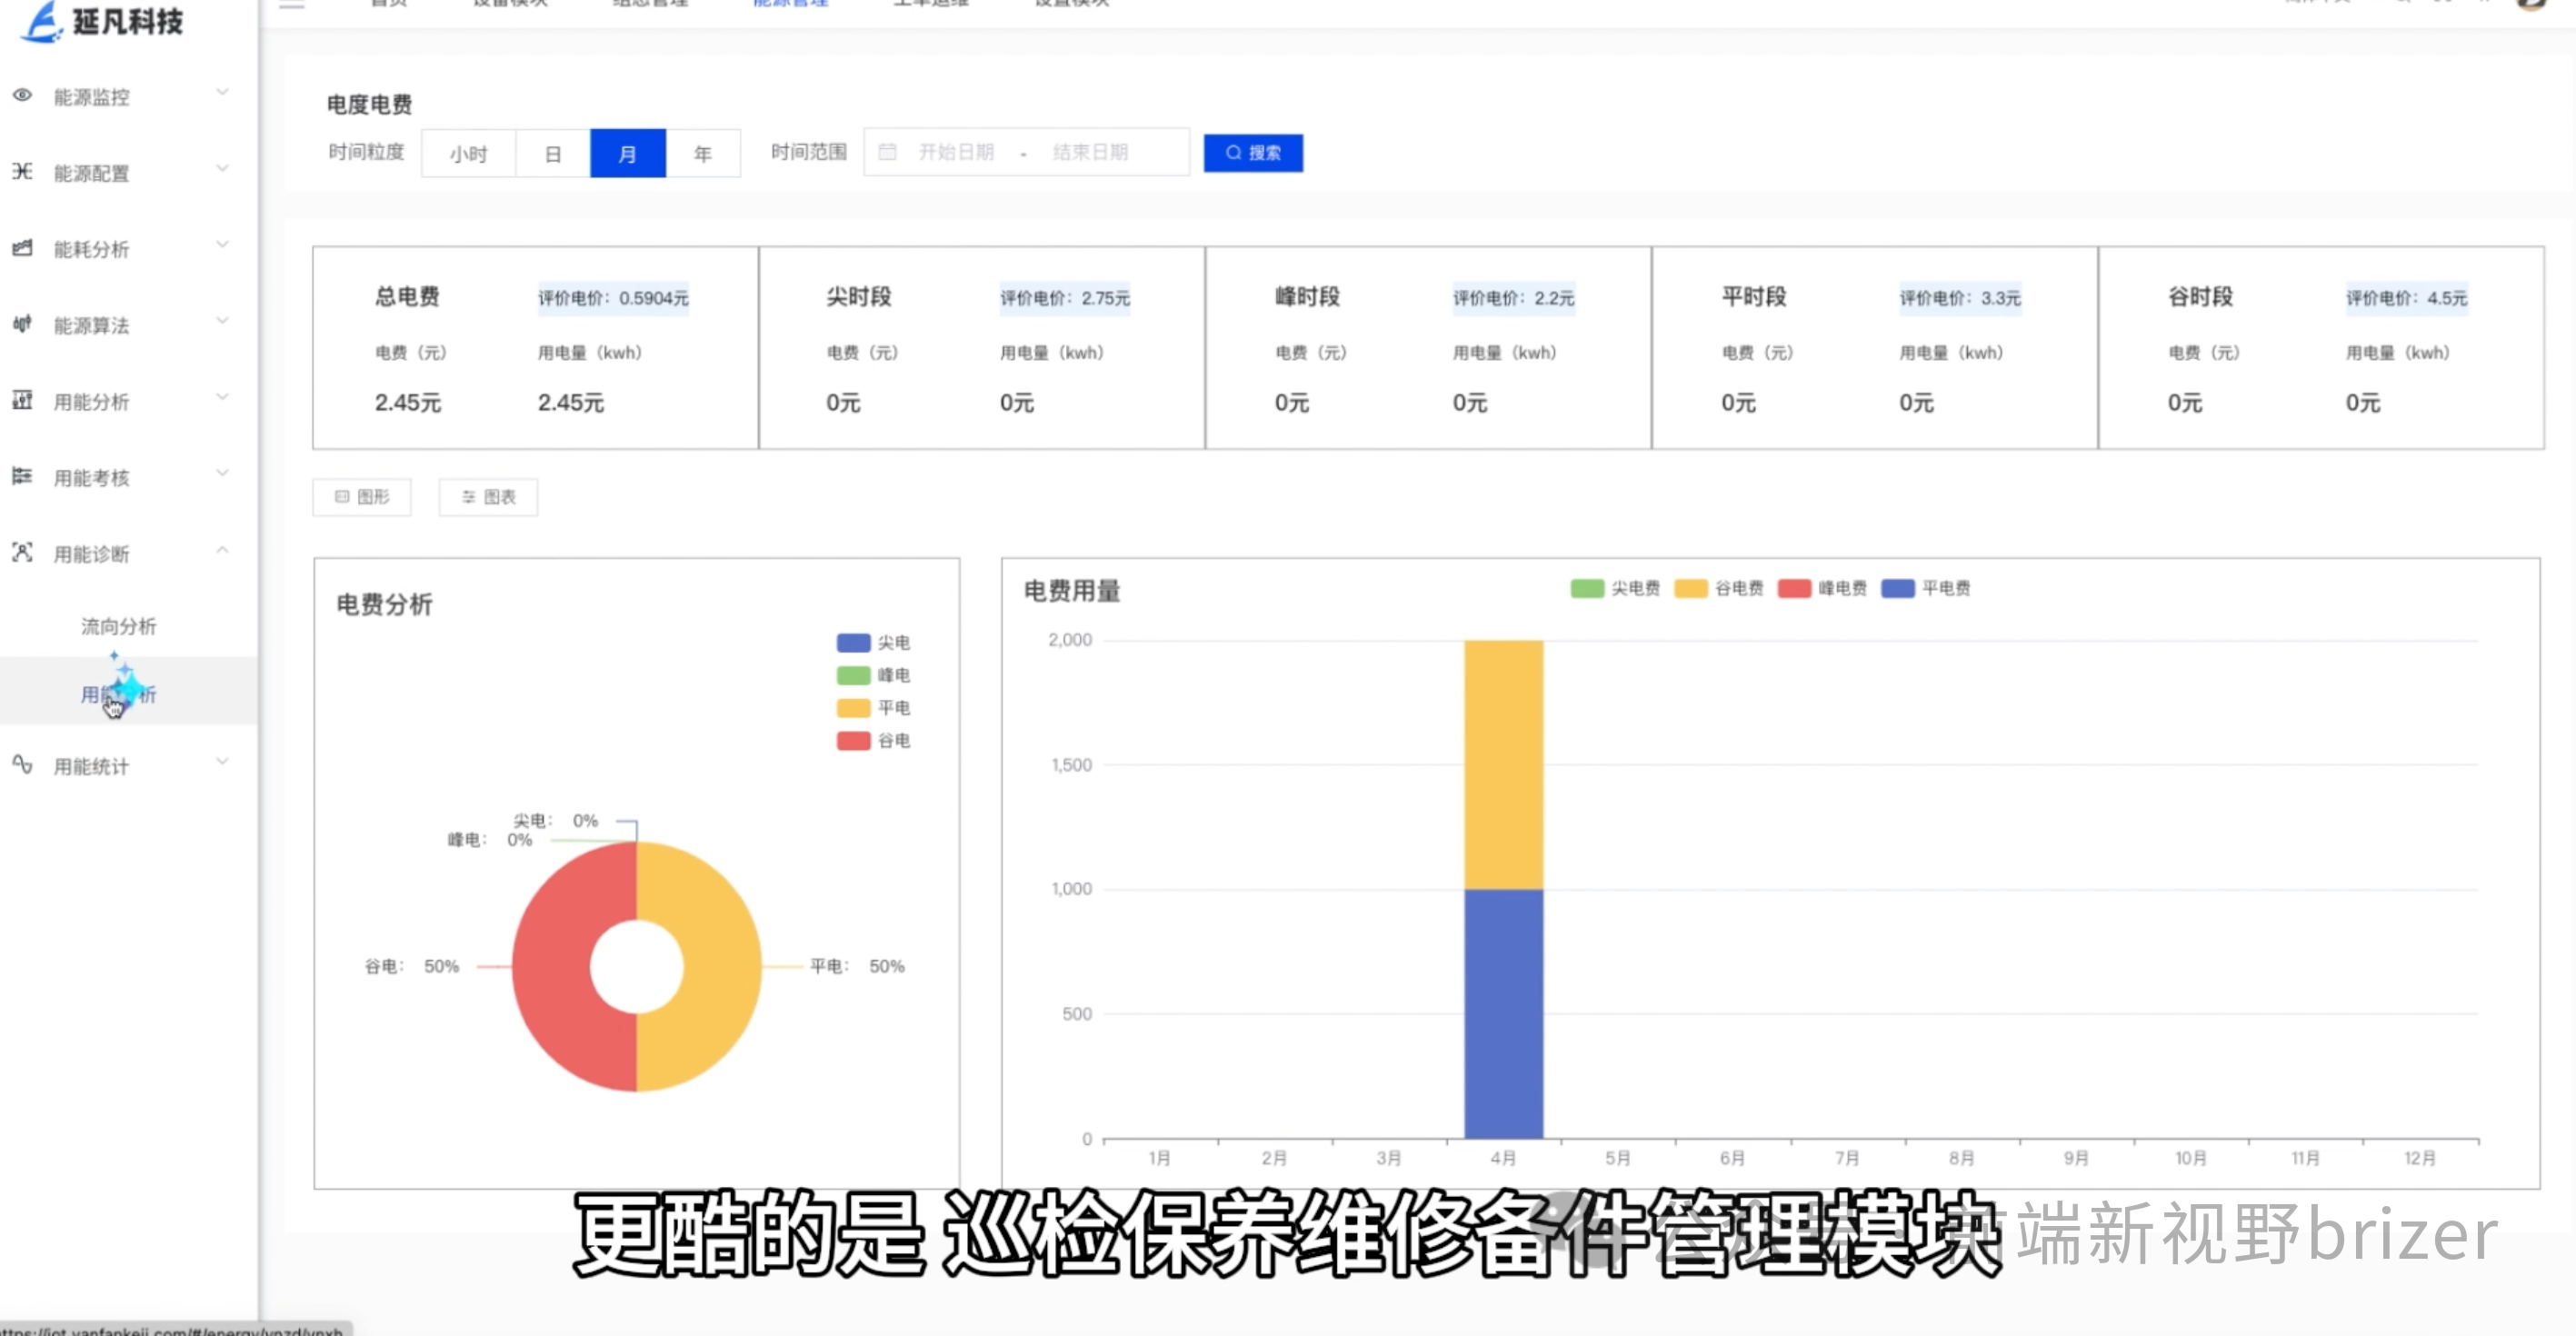The image size is (2576, 1336).
Task: Click the wave icon beside 用能统计
Action: [22, 764]
